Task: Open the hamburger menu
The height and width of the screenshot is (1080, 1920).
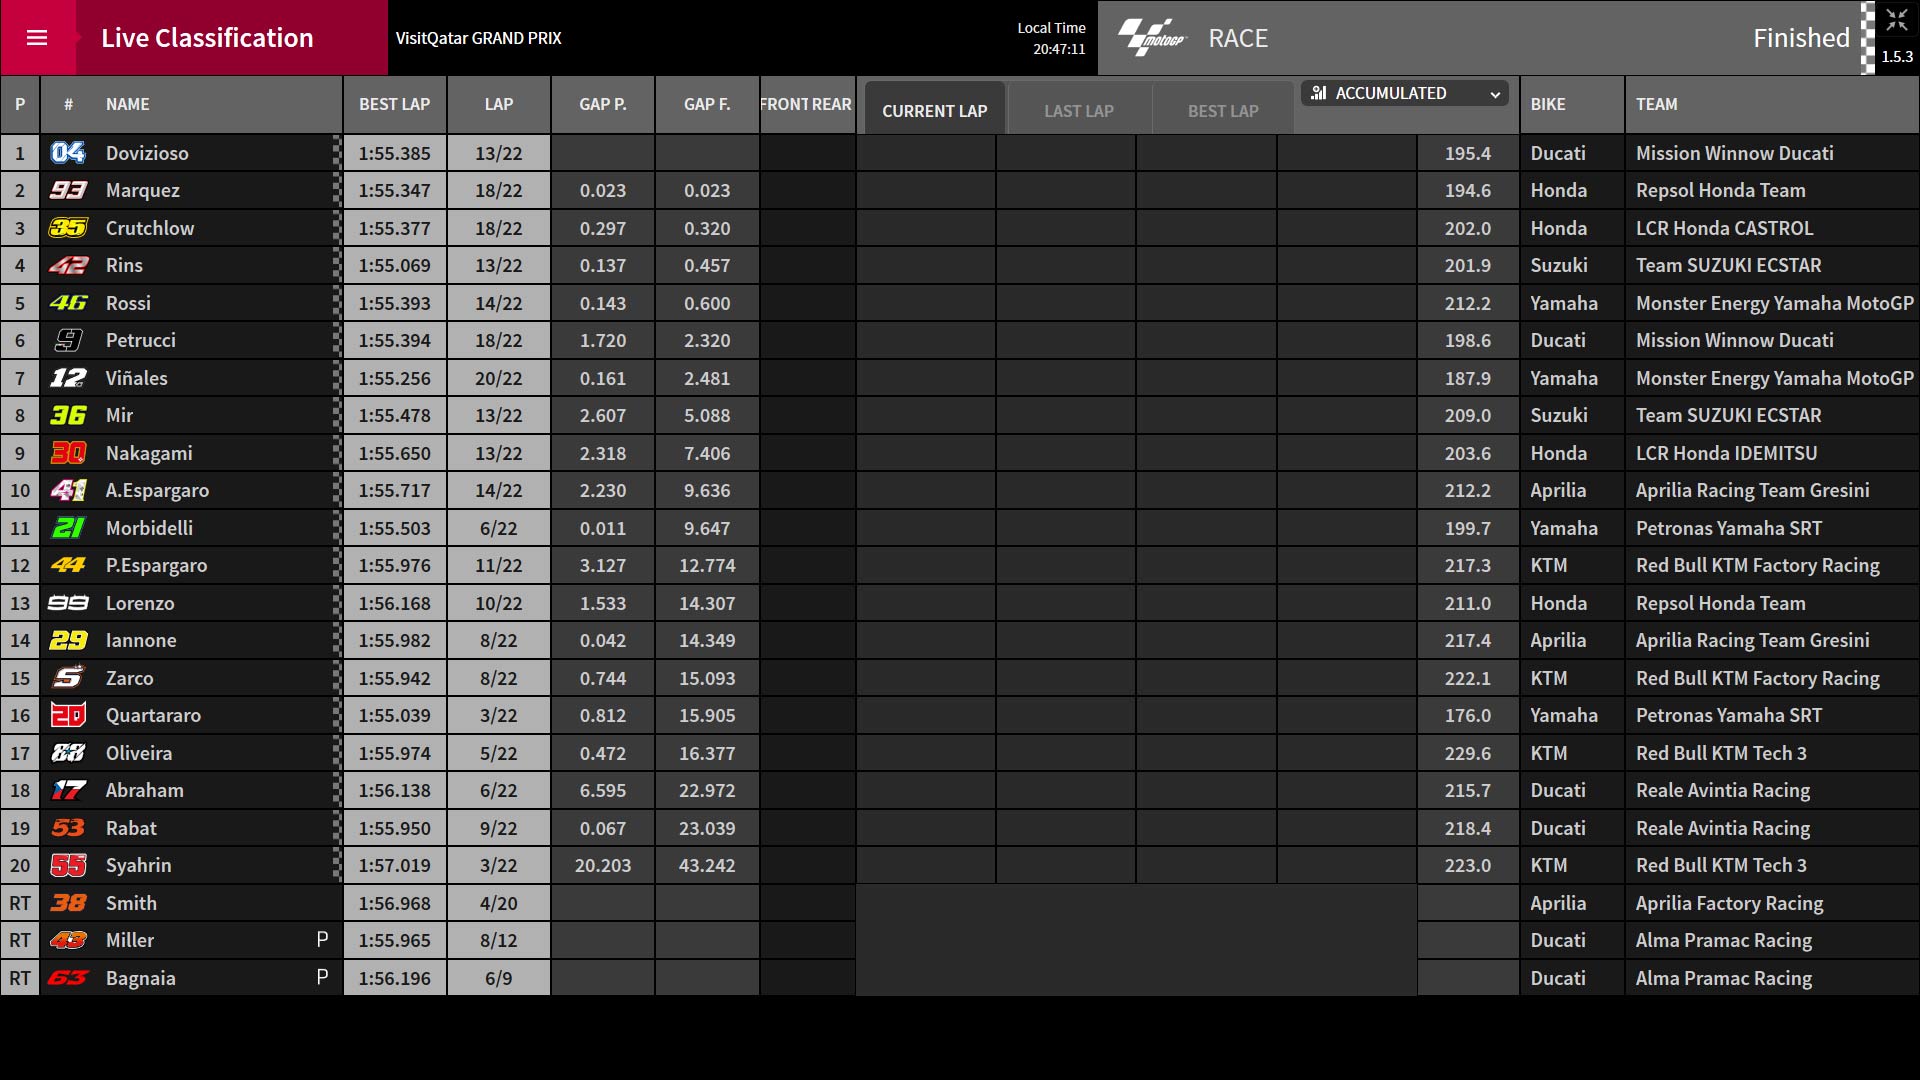Action: click(x=37, y=38)
